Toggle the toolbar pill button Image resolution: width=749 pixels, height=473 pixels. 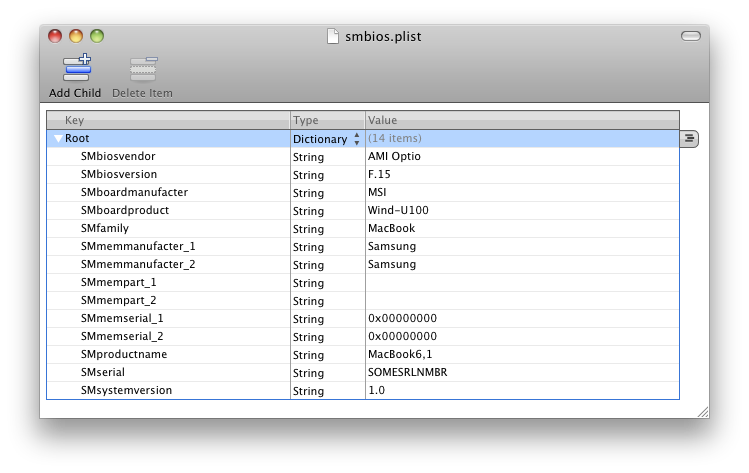point(691,36)
